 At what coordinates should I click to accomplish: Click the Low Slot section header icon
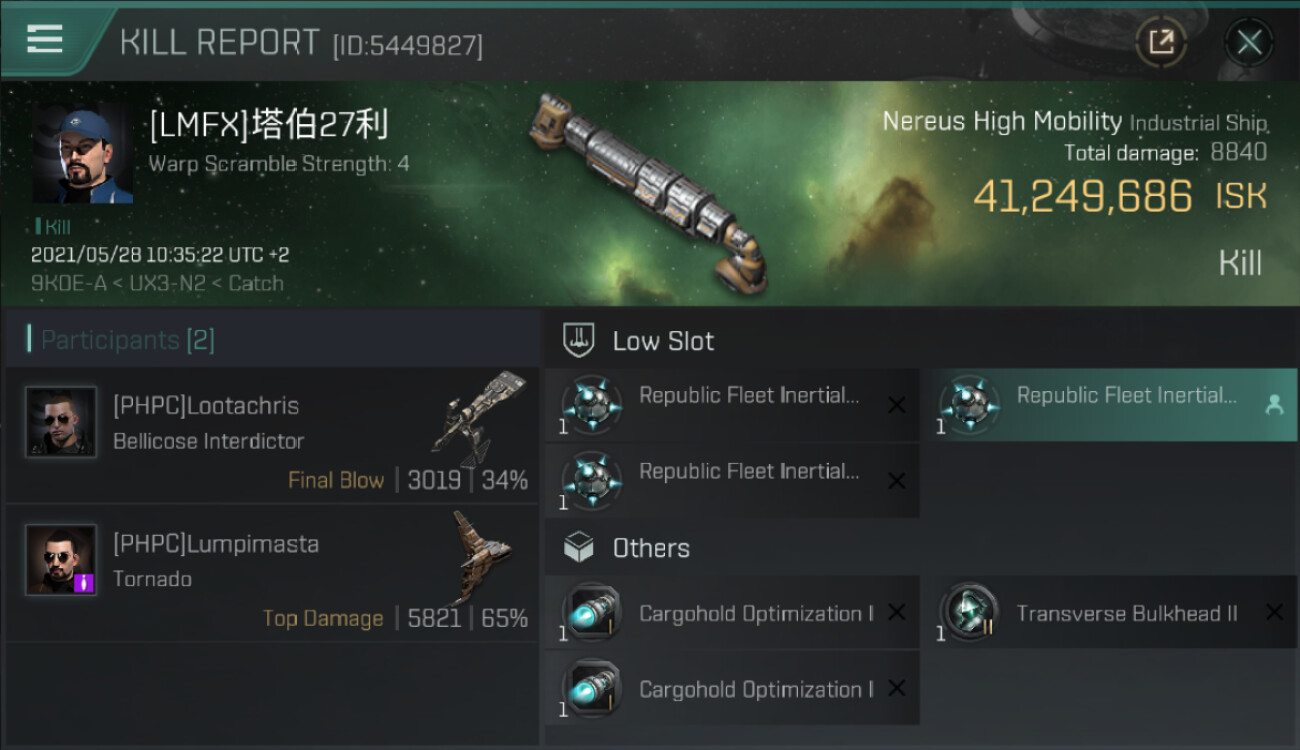coord(579,340)
